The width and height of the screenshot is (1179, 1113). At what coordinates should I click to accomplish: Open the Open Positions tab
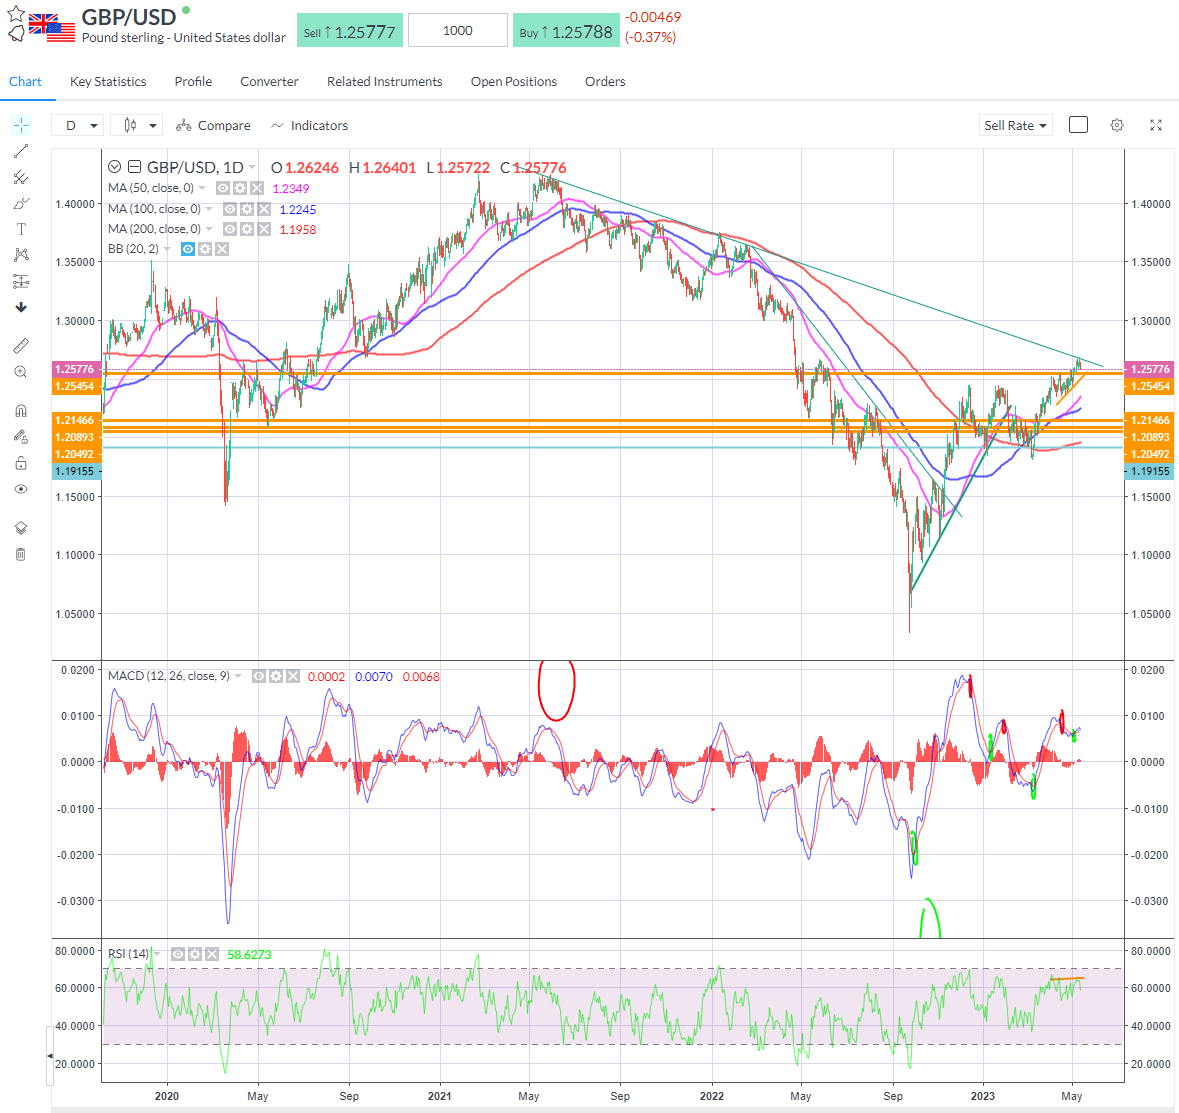click(514, 81)
